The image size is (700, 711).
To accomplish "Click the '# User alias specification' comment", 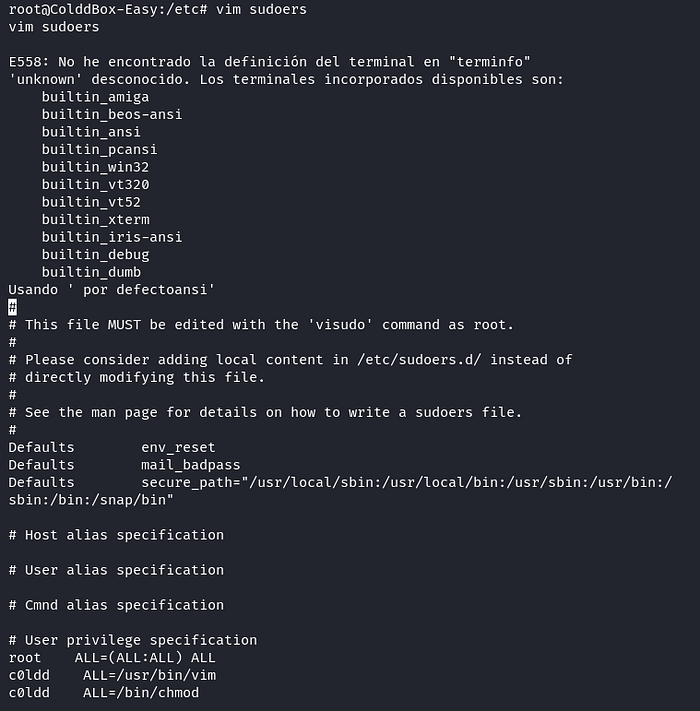I will 116,570.
